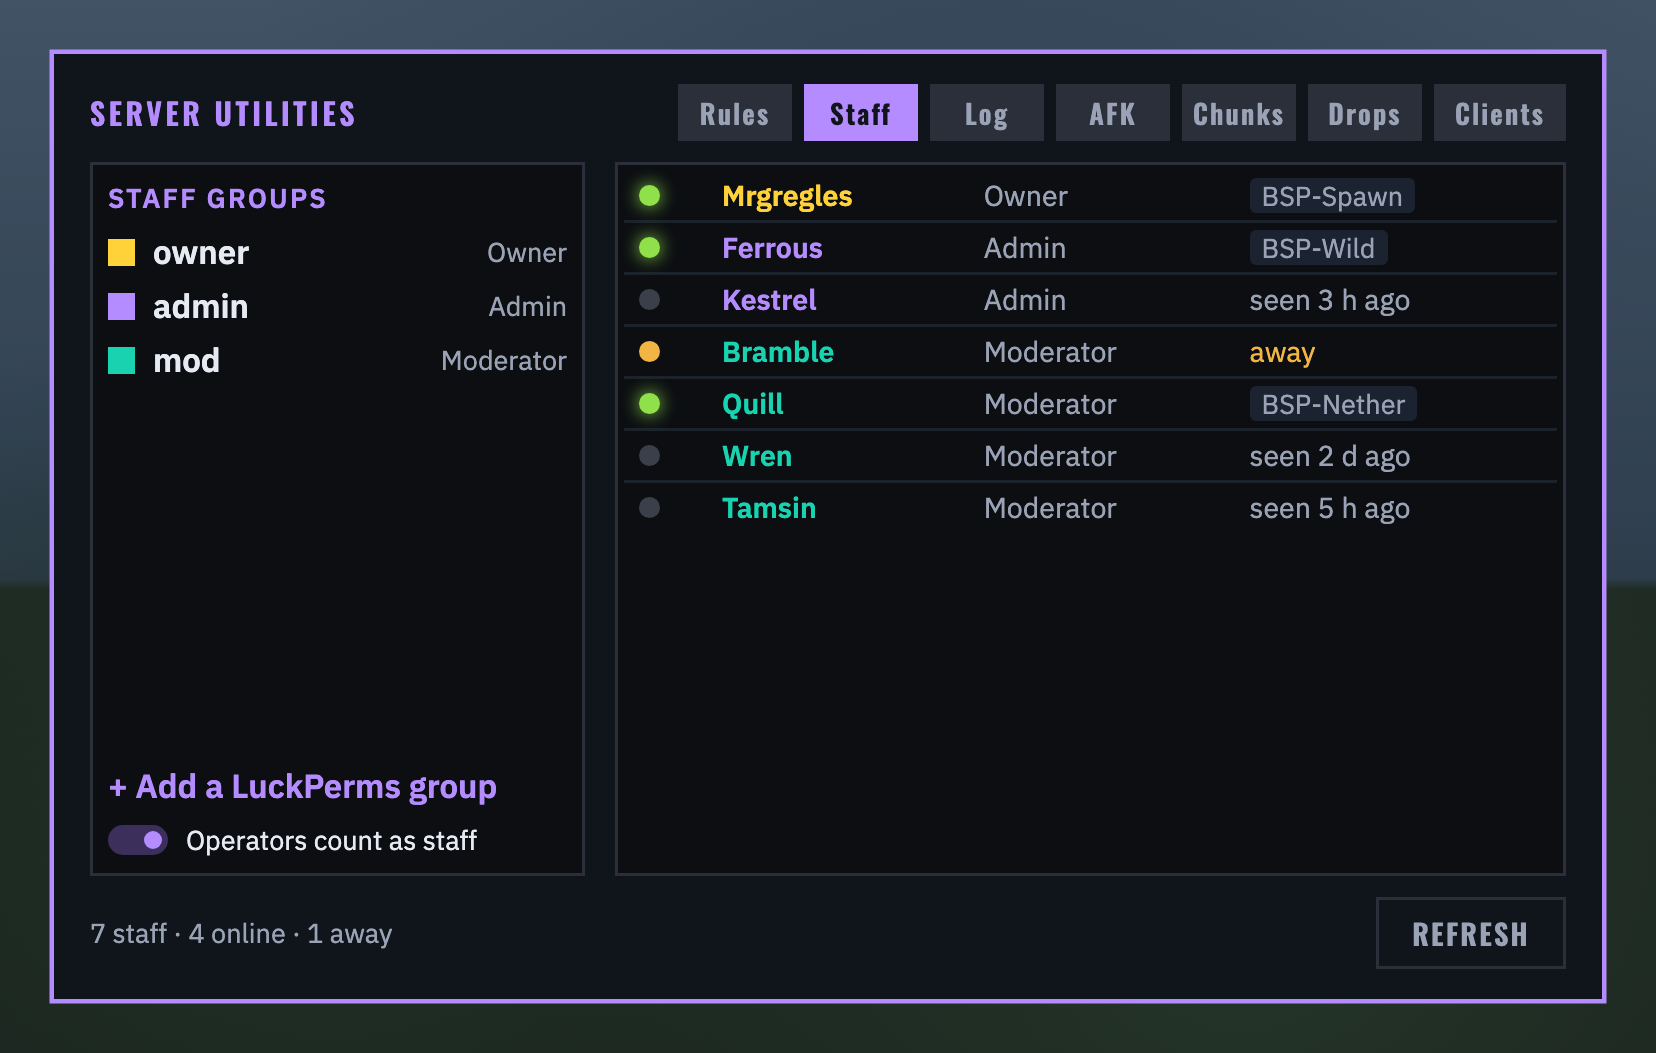
Task: Click the teal mod group color swatch
Action: [x=121, y=360]
